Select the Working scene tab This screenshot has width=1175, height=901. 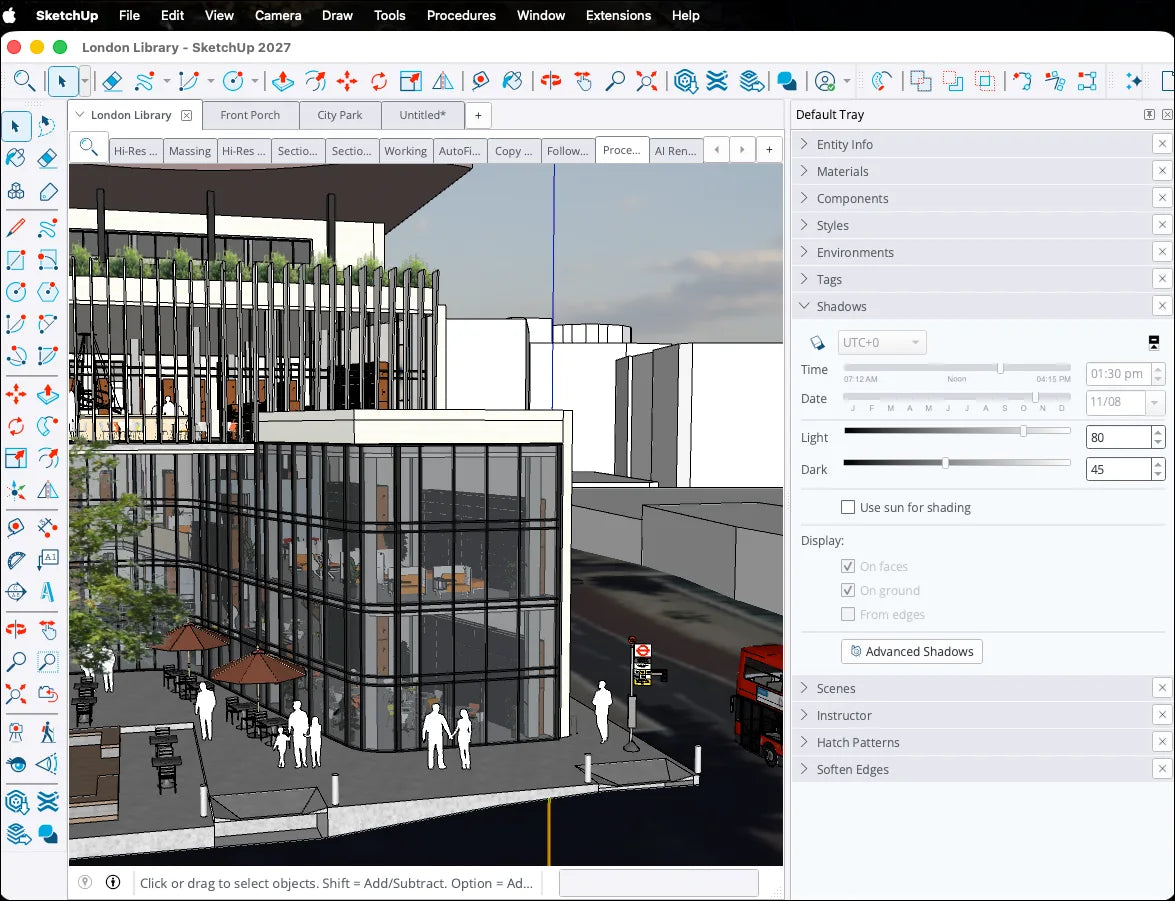click(x=405, y=151)
